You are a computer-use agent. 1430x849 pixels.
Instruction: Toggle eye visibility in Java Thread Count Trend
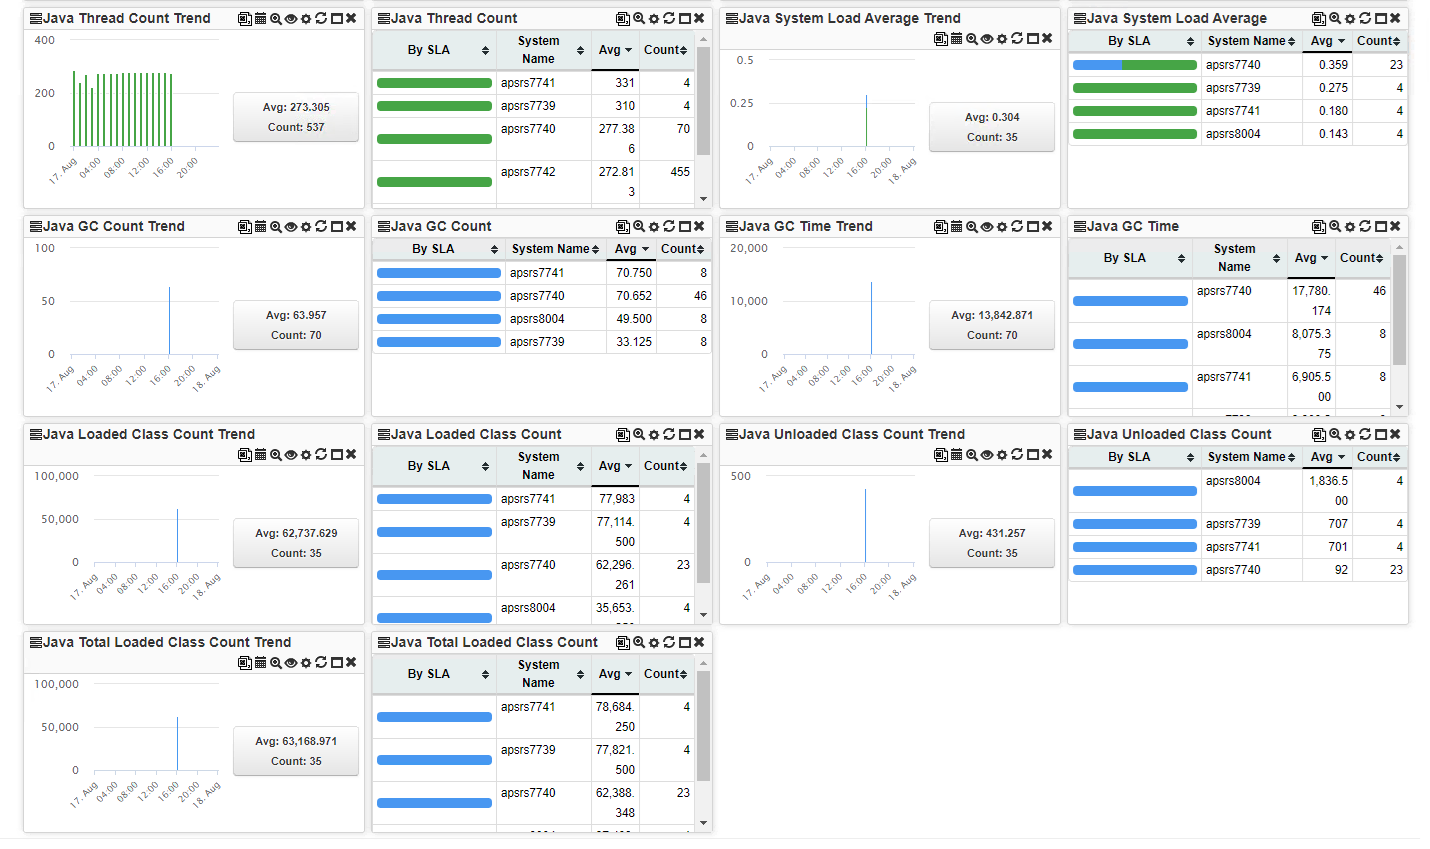pyautogui.click(x=290, y=19)
